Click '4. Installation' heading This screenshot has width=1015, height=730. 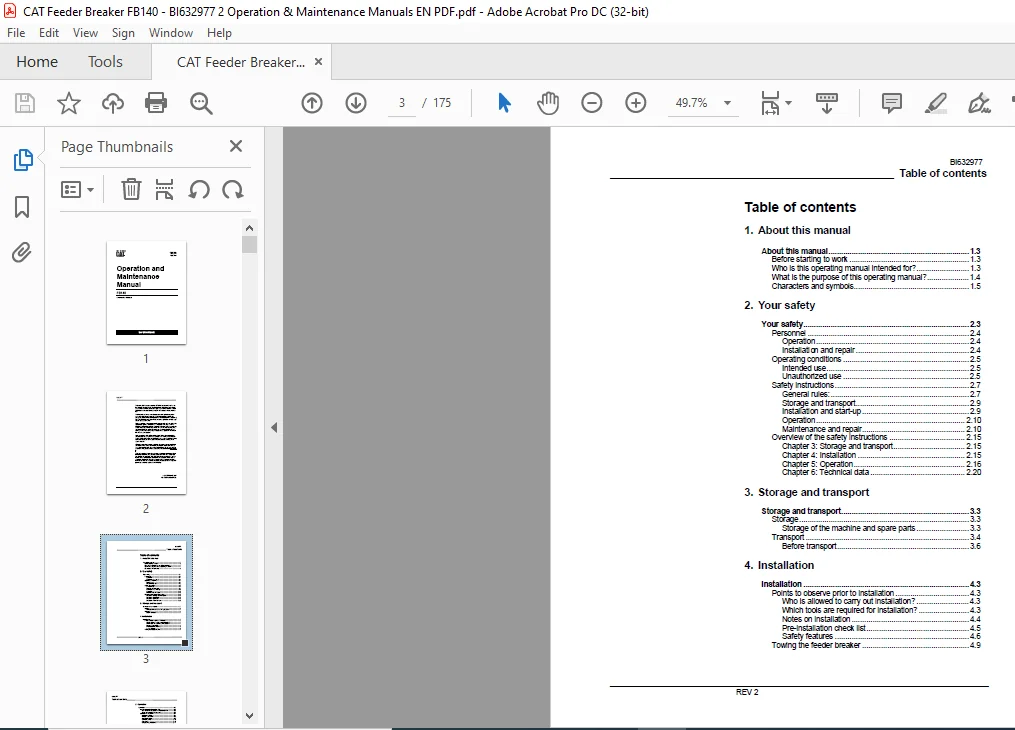click(x=779, y=566)
